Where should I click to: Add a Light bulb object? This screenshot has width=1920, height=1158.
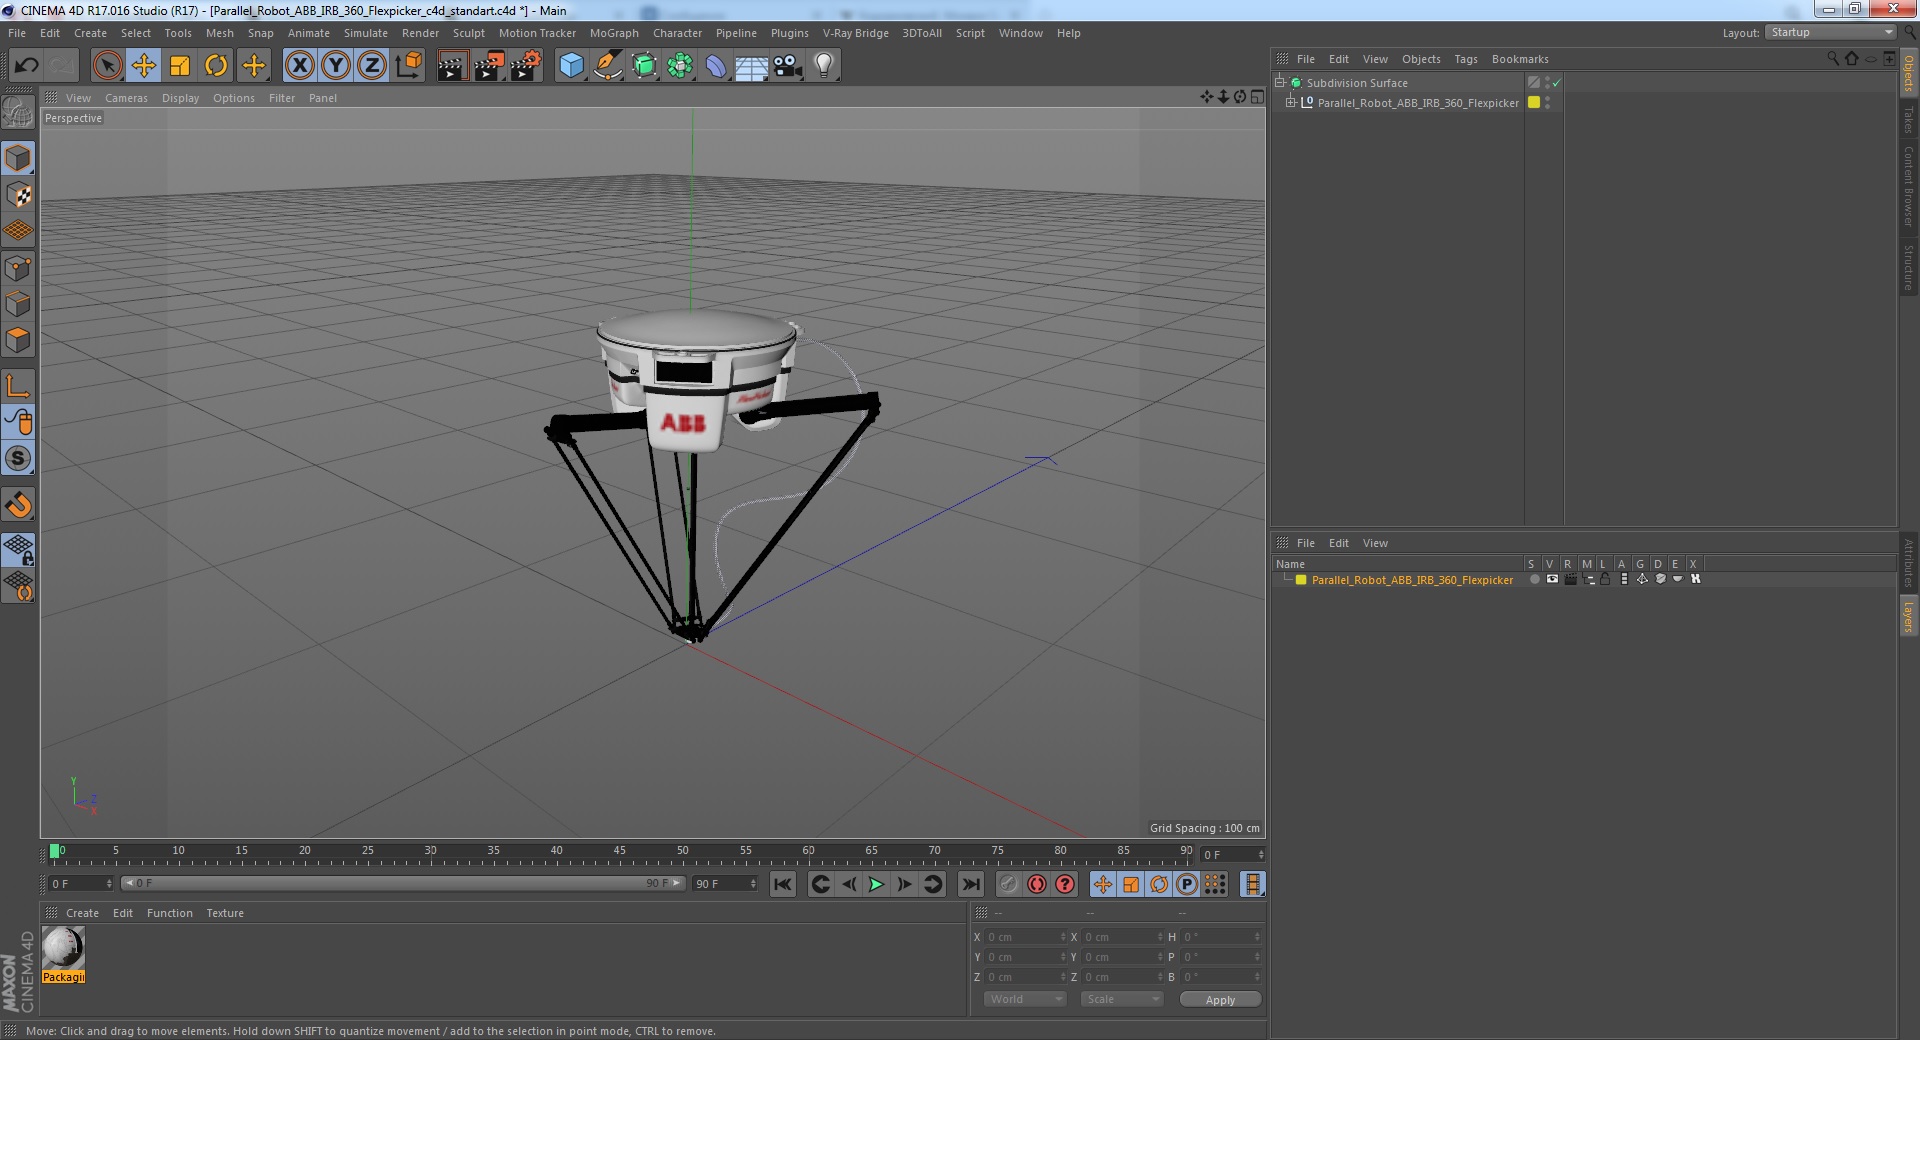[823, 66]
